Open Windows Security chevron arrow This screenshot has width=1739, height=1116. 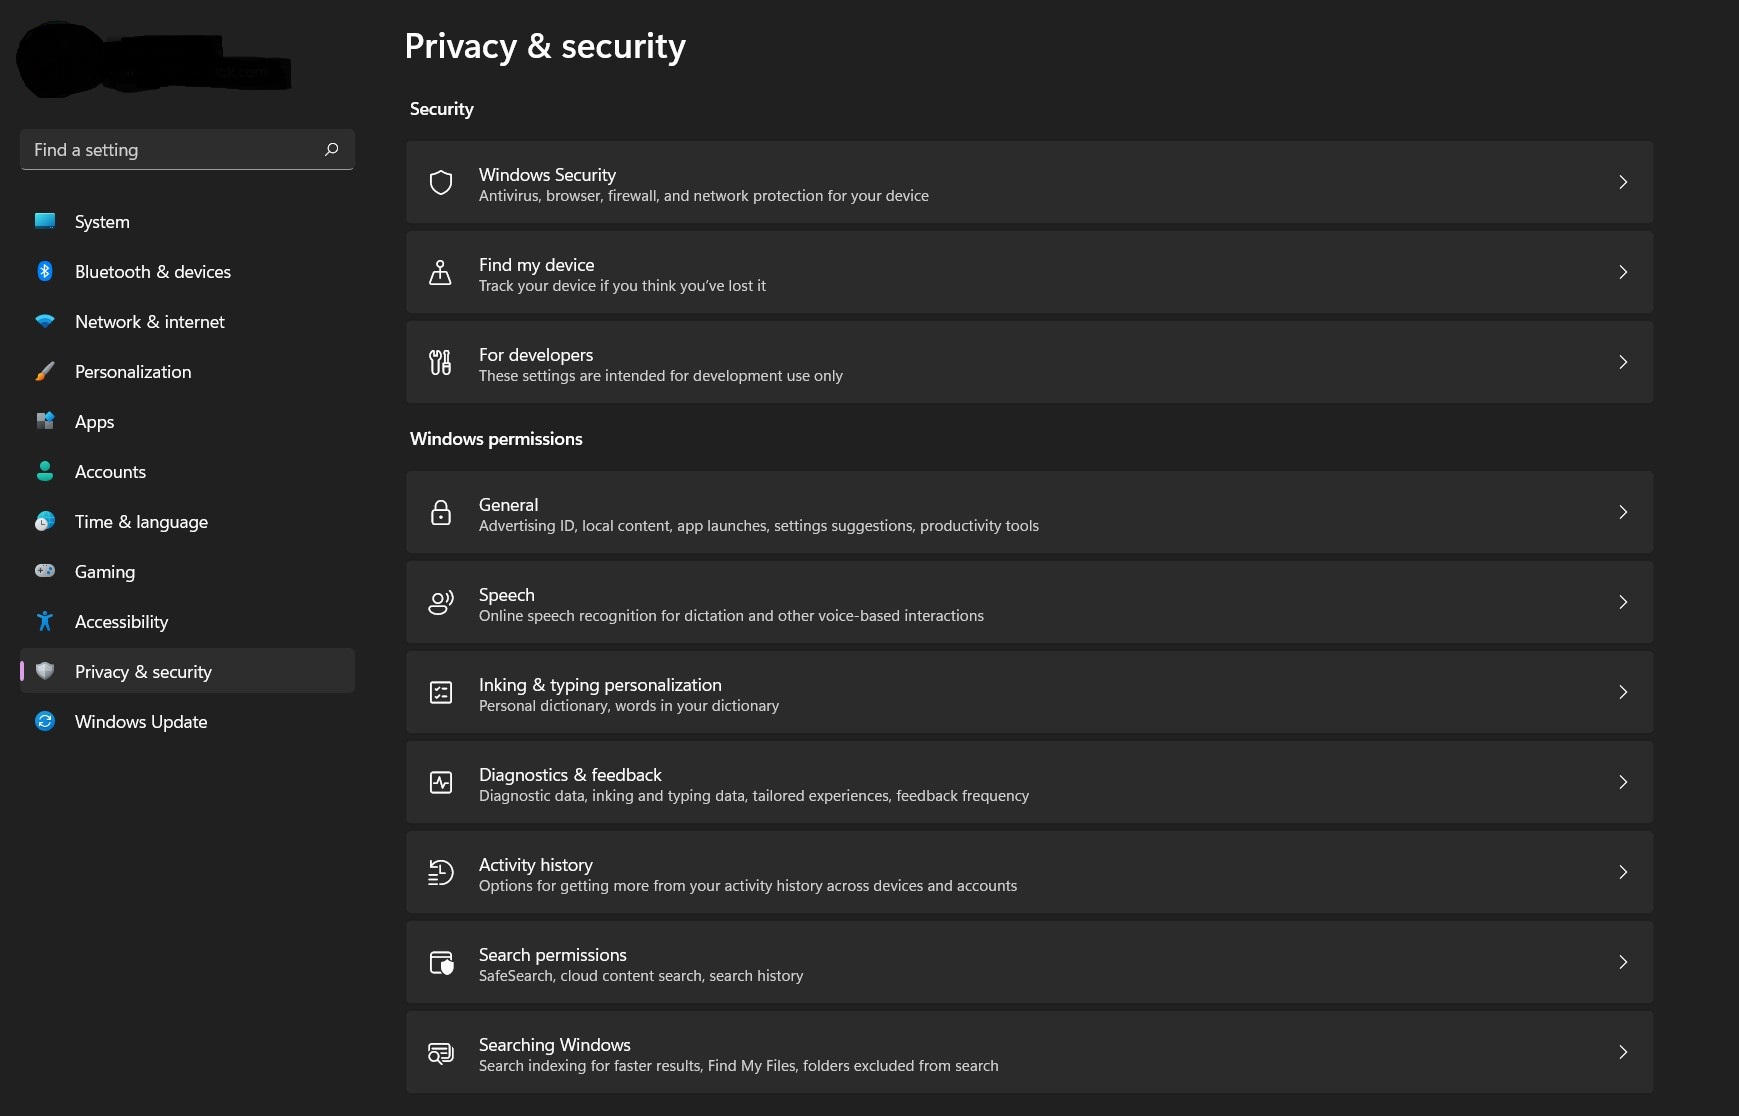coord(1622,182)
